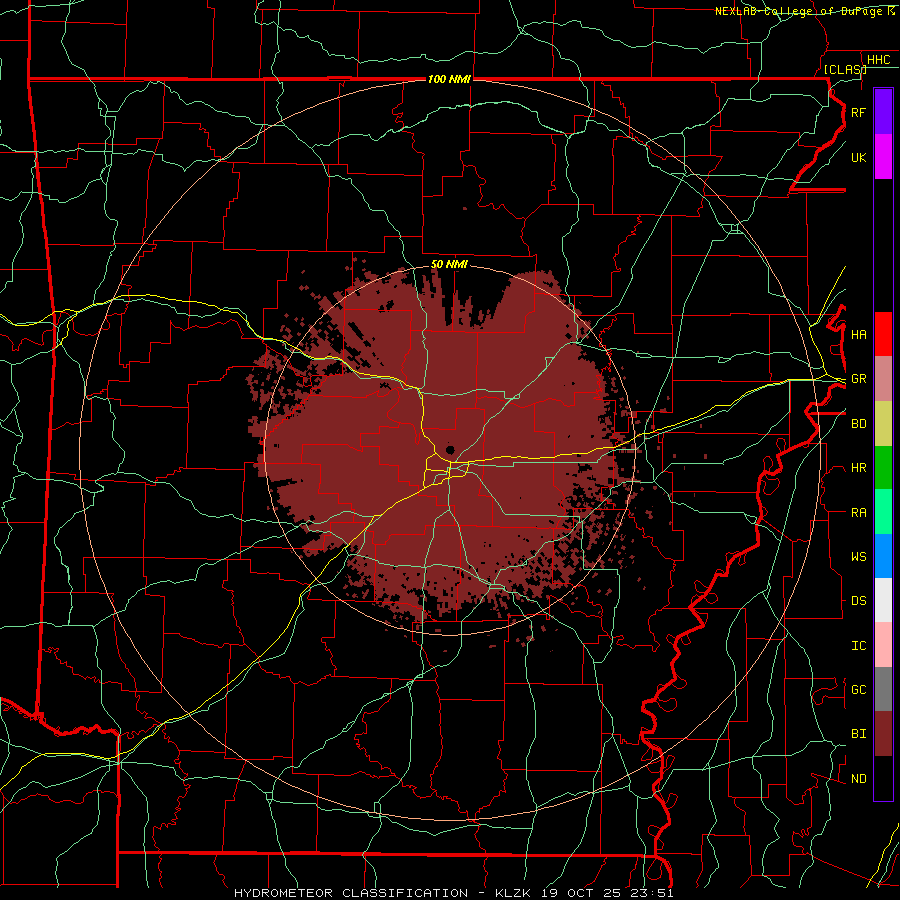Image resolution: width=900 pixels, height=900 pixels.
Task: Click the RA bright green legend swatch
Action: tap(883, 512)
